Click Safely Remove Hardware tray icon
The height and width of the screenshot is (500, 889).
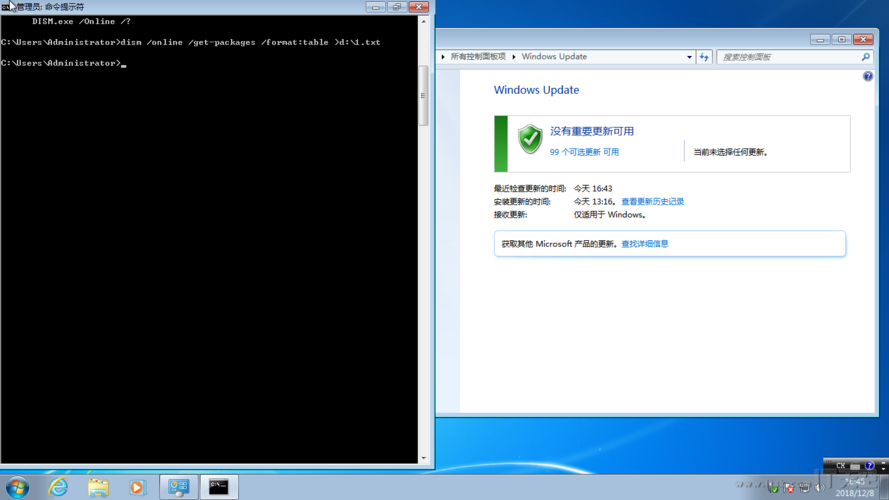point(773,487)
